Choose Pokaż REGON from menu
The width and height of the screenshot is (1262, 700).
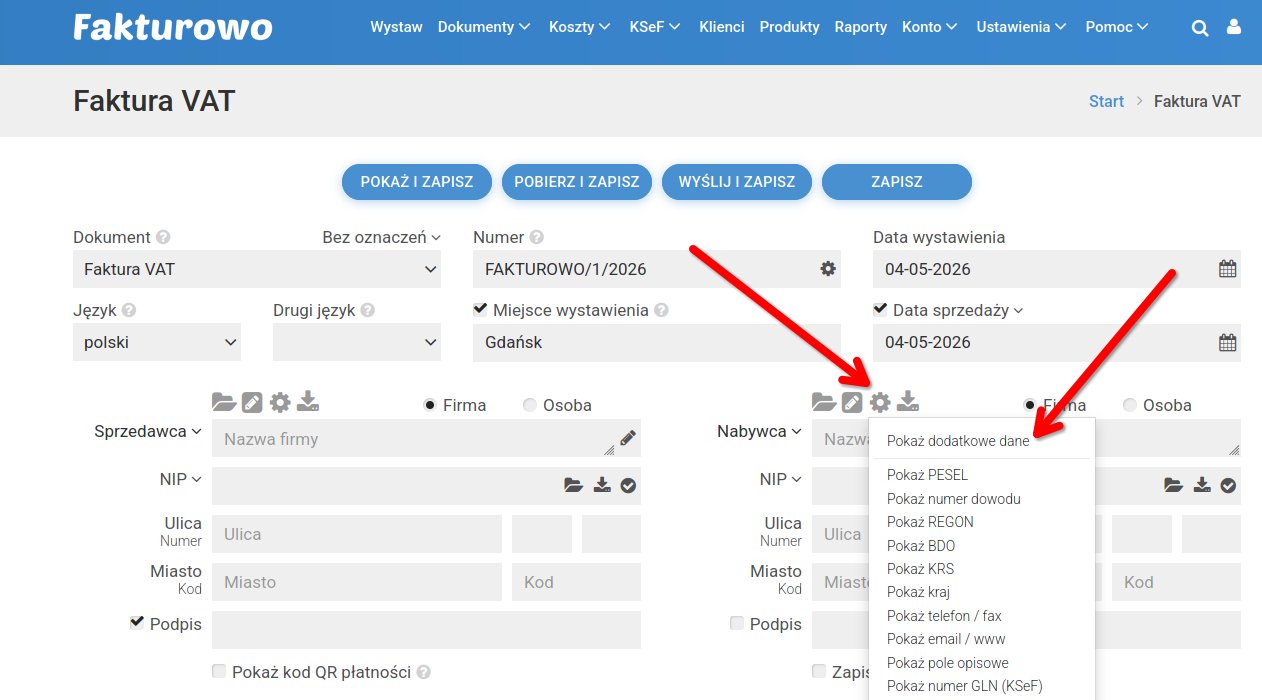point(930,522)
